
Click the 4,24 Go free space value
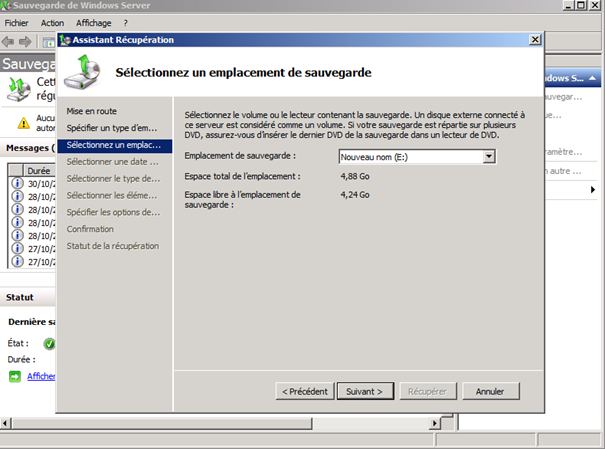coord(355,195)
